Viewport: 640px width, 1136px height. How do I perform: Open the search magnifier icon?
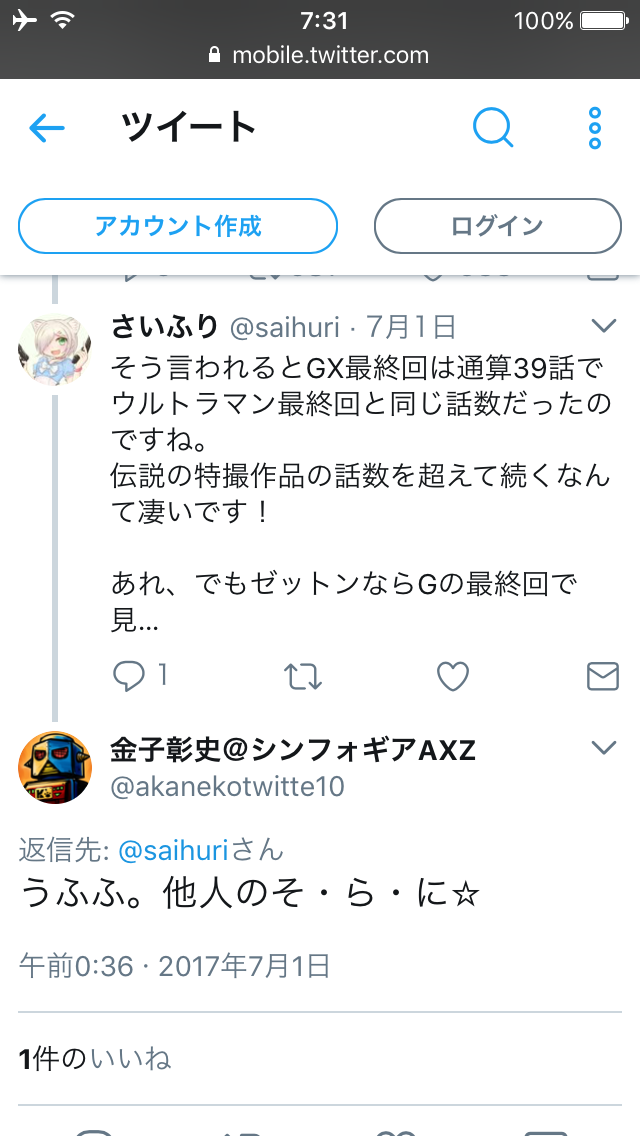point(494,128)
